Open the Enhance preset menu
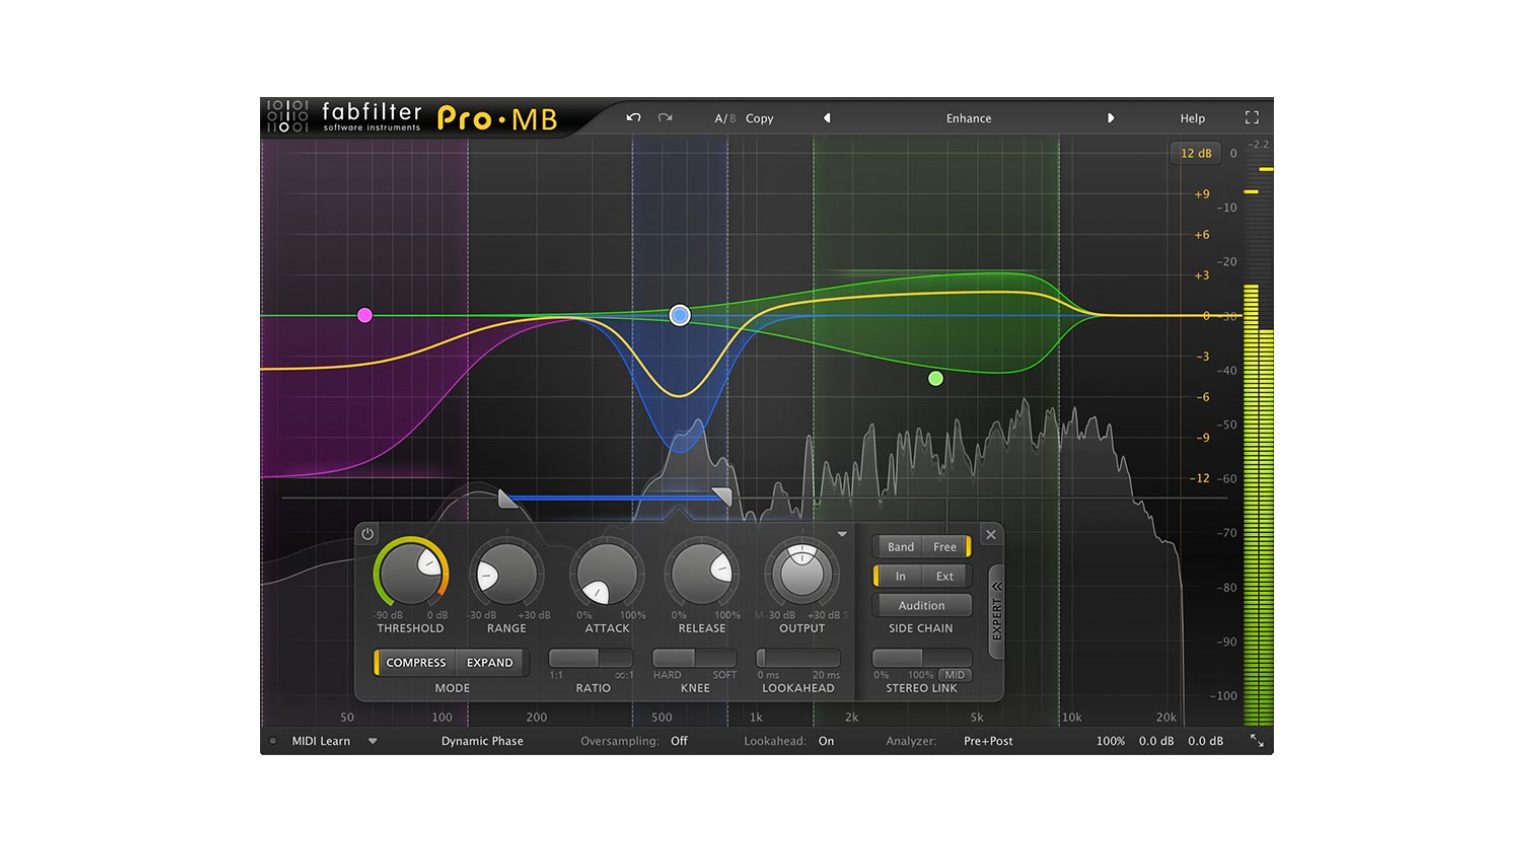Viewport: 1540px width, 850px height. pyautogui.click(x=969, y=118)
